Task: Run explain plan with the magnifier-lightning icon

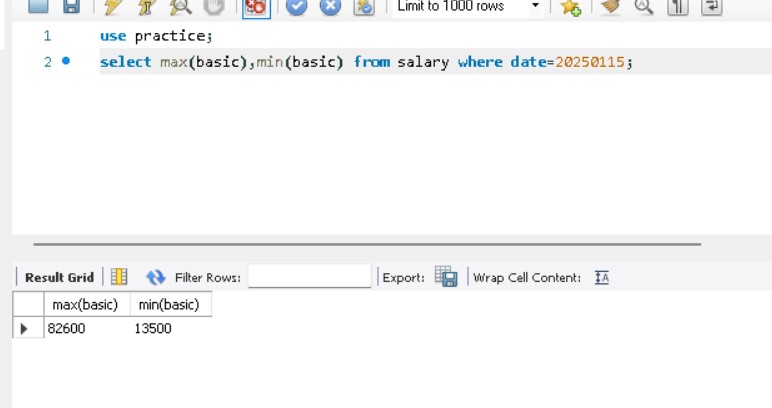Action: [180, 5]
